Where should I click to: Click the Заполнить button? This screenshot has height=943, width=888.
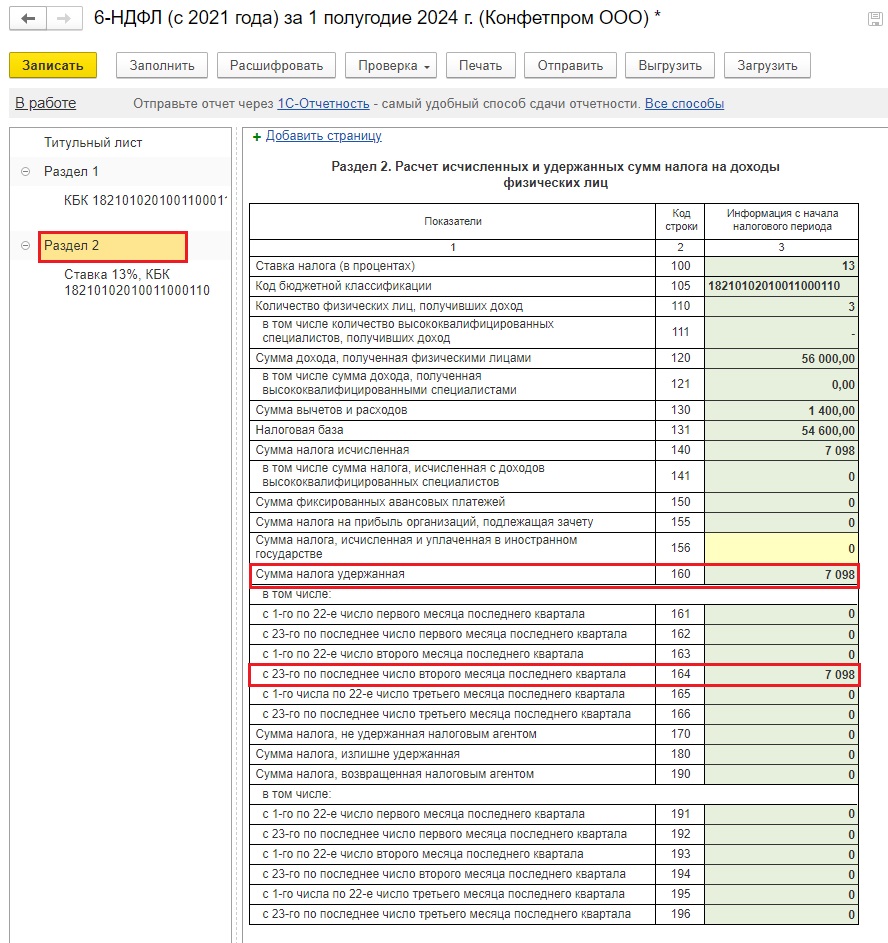coord(162,66)
